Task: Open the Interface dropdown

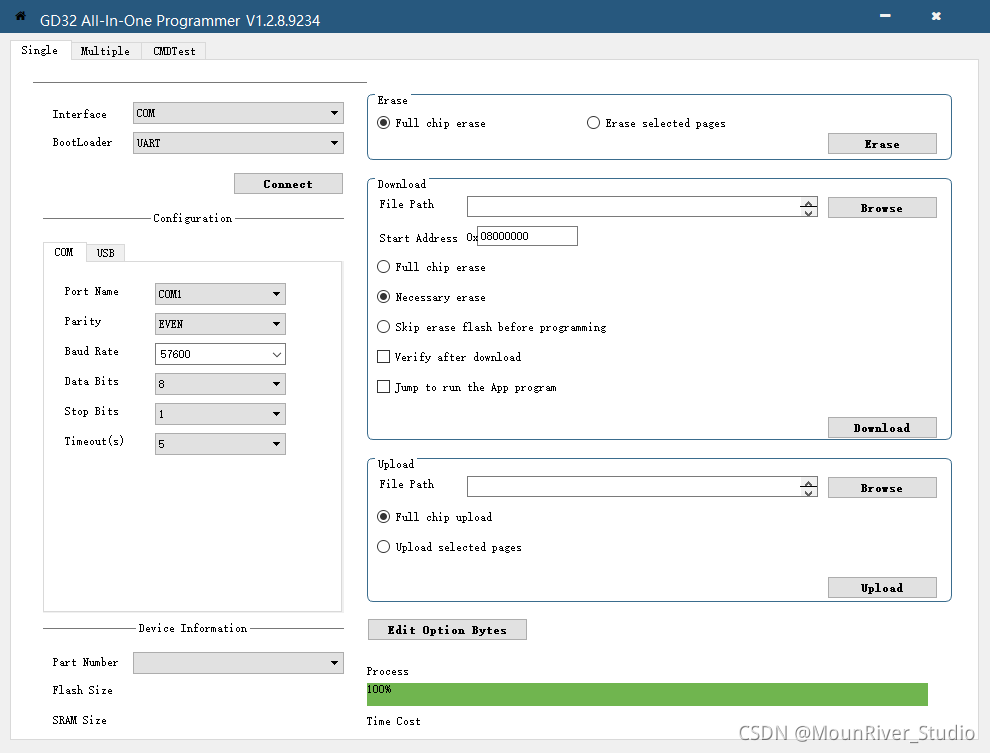Action: click(x=238, y=113)
